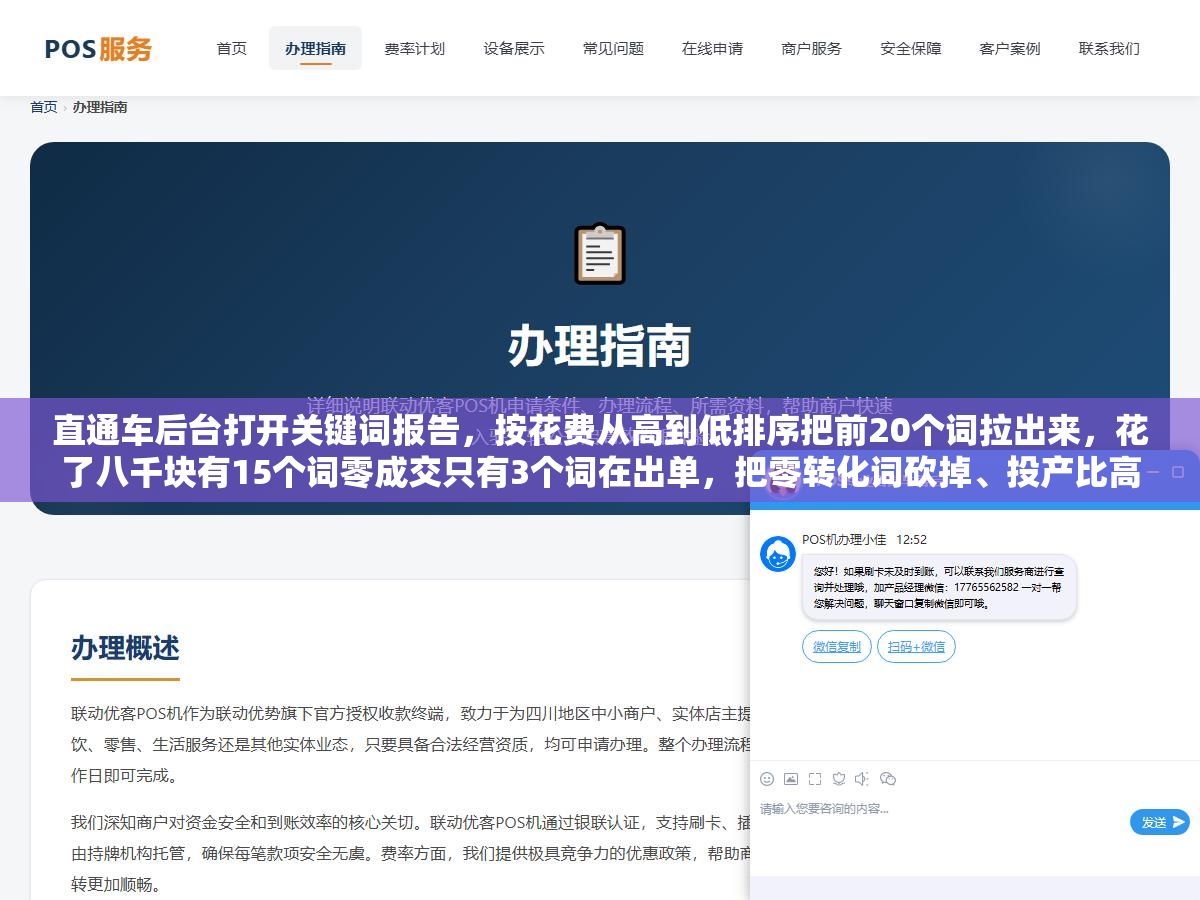
Task: Attach an image in the chat window
Action: (x=791, y=779)
